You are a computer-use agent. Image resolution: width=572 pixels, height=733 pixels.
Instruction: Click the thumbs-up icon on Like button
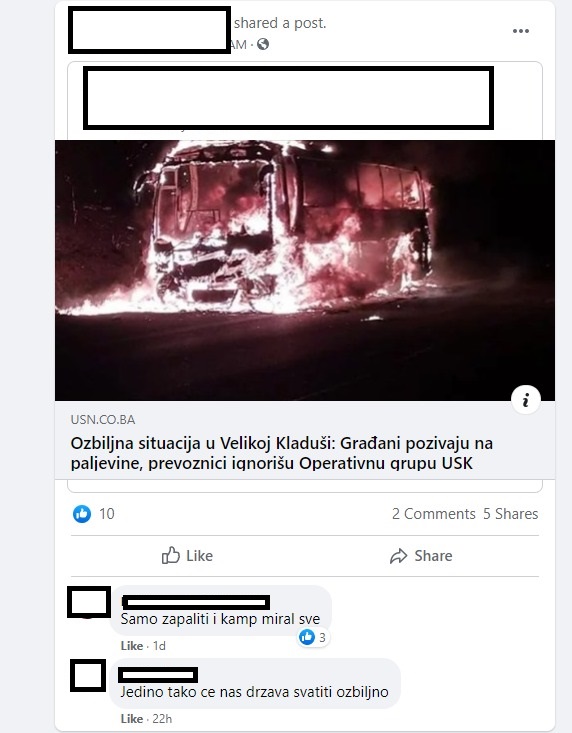171,555
